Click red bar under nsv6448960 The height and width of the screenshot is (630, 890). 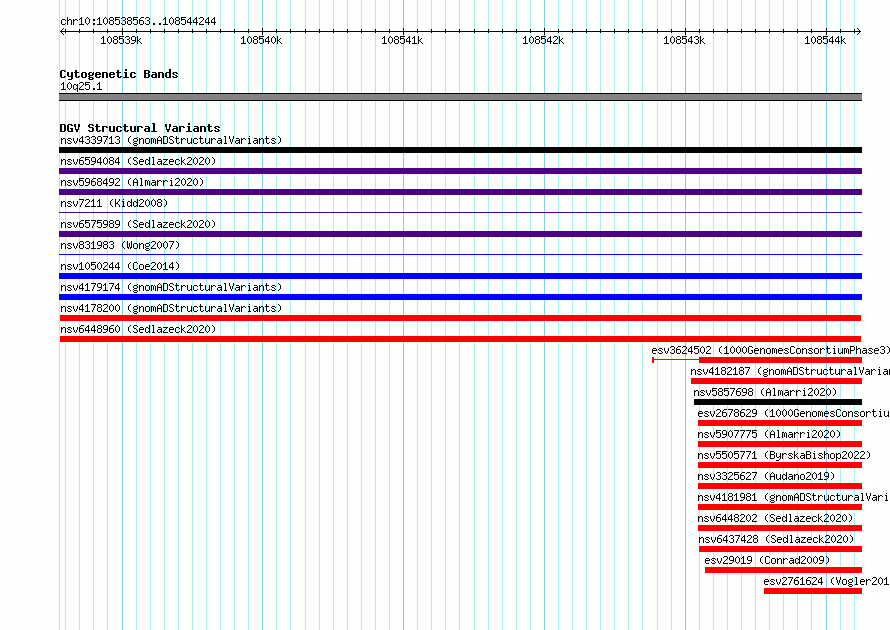[x=460, y=339]
